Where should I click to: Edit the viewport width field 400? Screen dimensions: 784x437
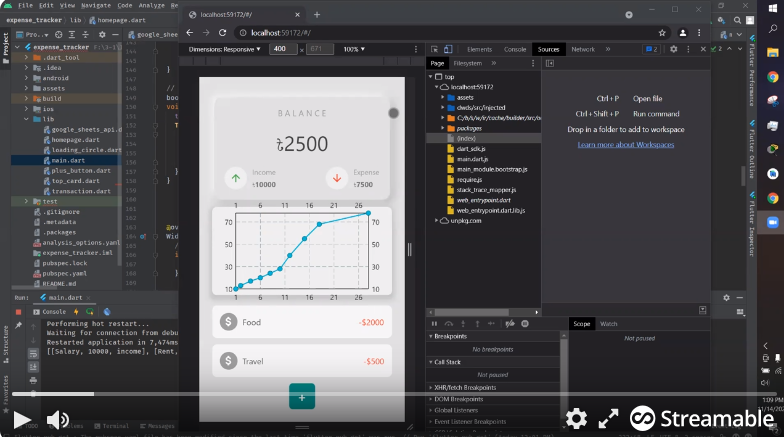coord(283,49)
